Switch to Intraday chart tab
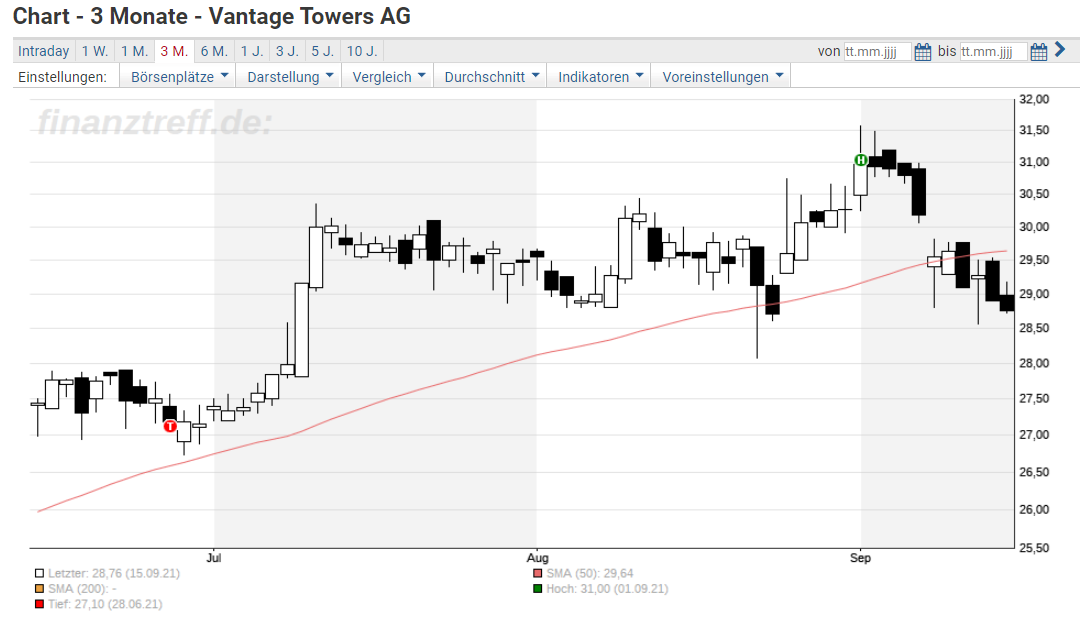Image resolution: width=1080 pixels, height=617 pixels. (x=43, y=51)
